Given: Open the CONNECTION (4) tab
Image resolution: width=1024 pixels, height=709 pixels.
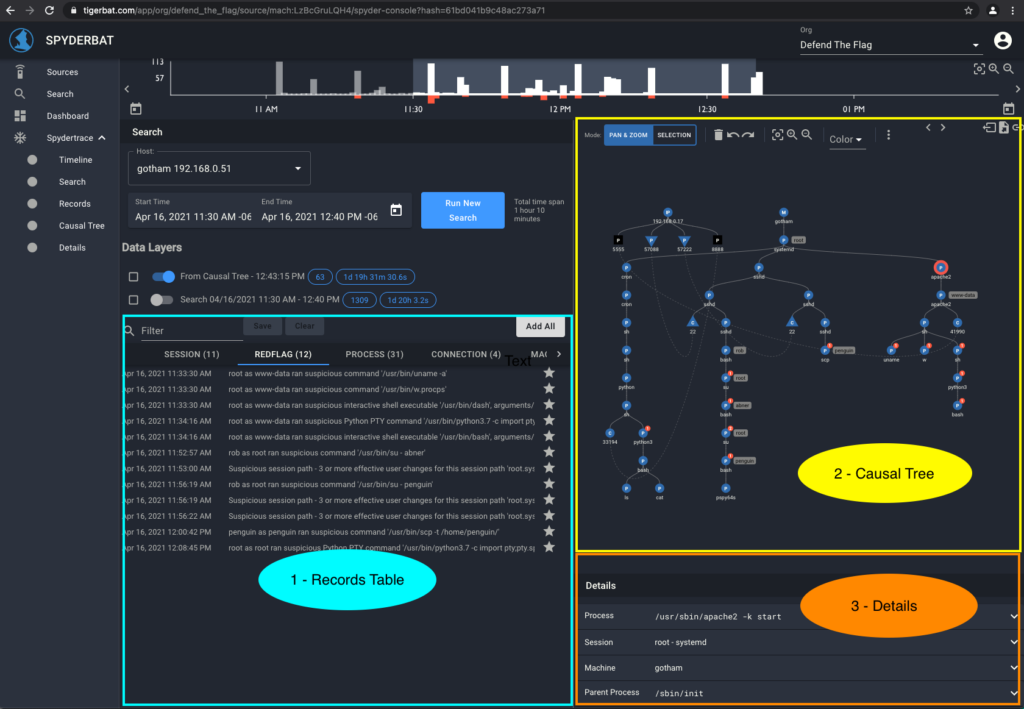Looking at the screenshot, I should click(x=466, y=354).
